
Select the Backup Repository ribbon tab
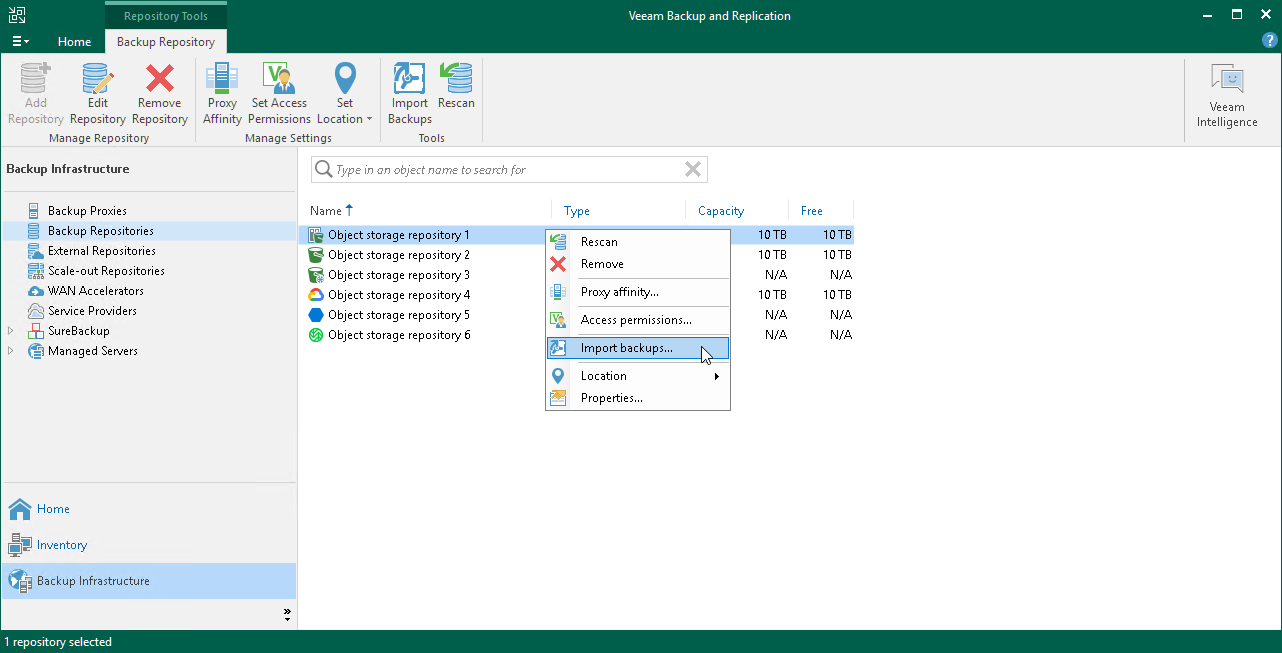(x=166, y=42)
